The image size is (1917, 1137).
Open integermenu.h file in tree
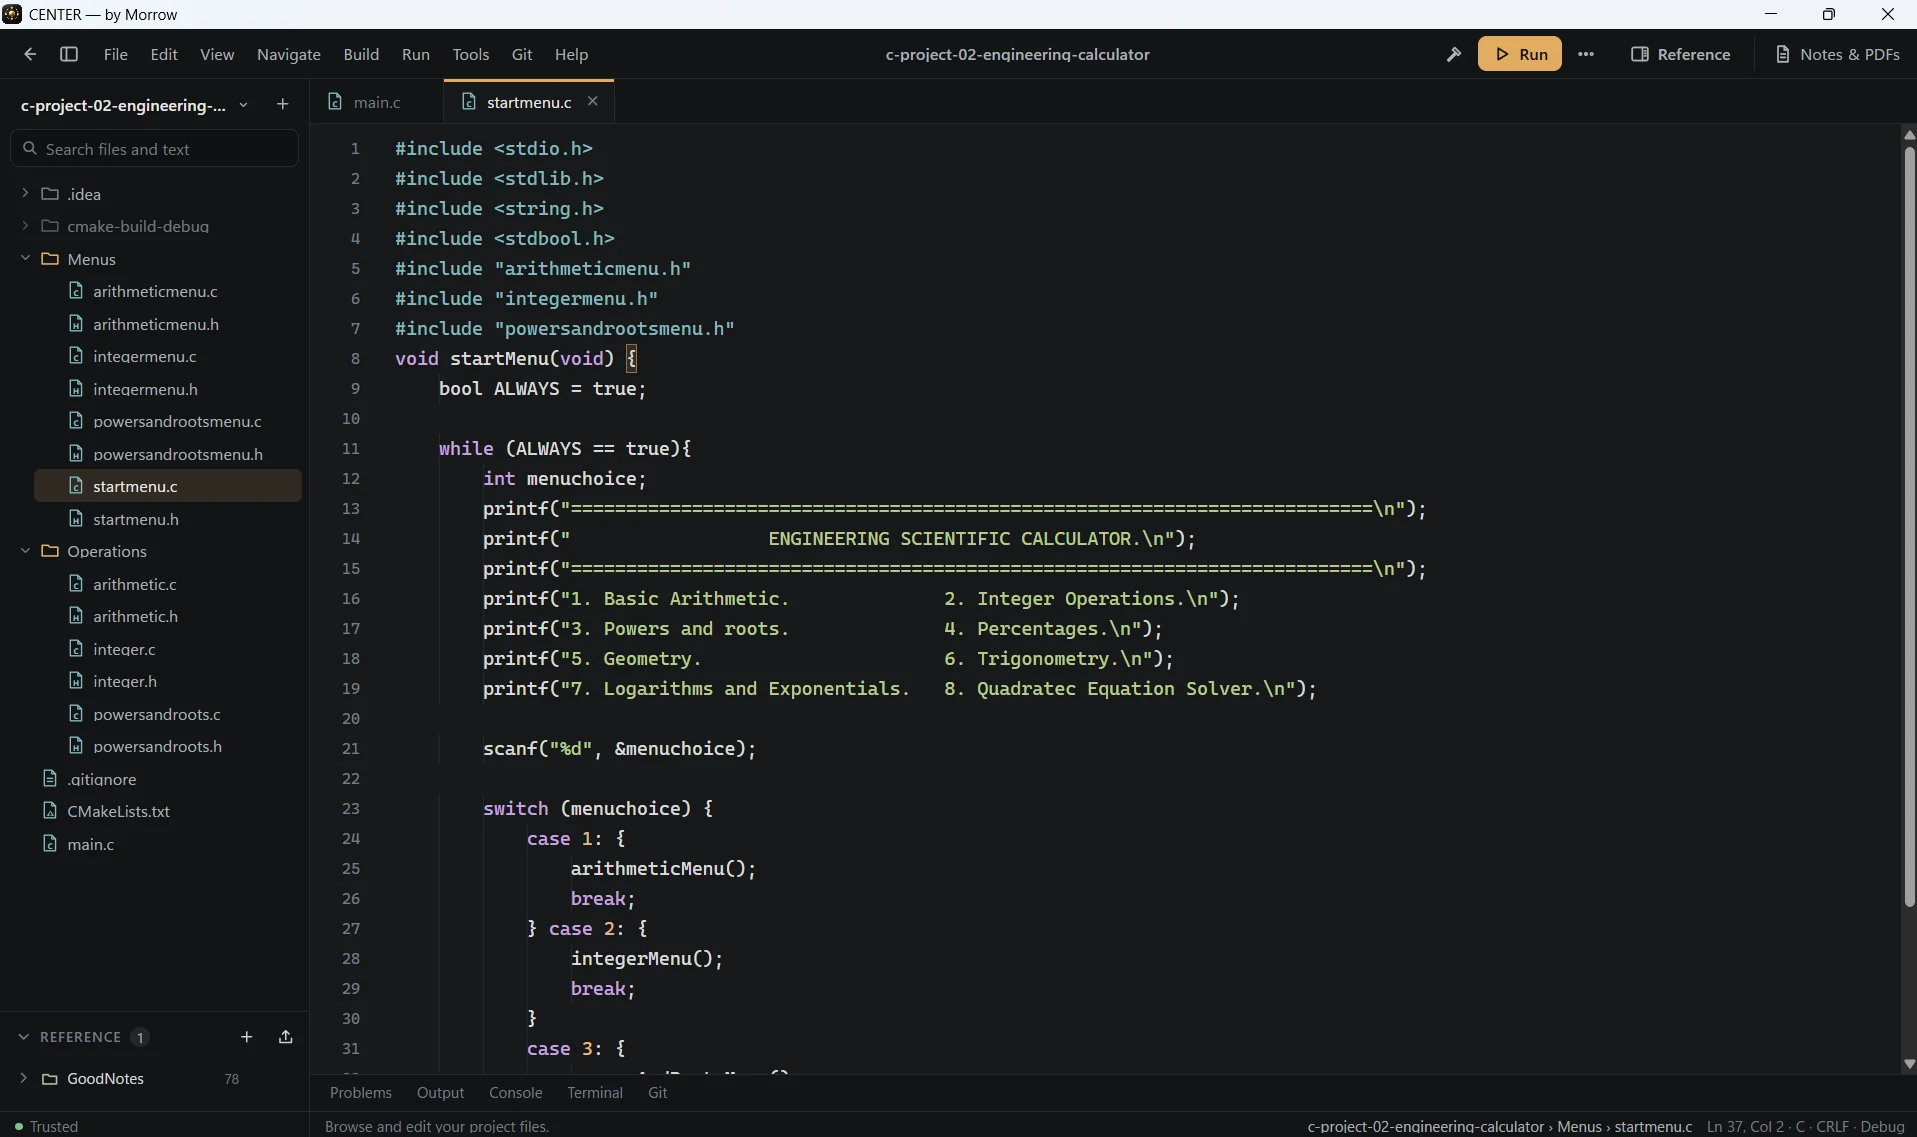click(x=145, y=389)
